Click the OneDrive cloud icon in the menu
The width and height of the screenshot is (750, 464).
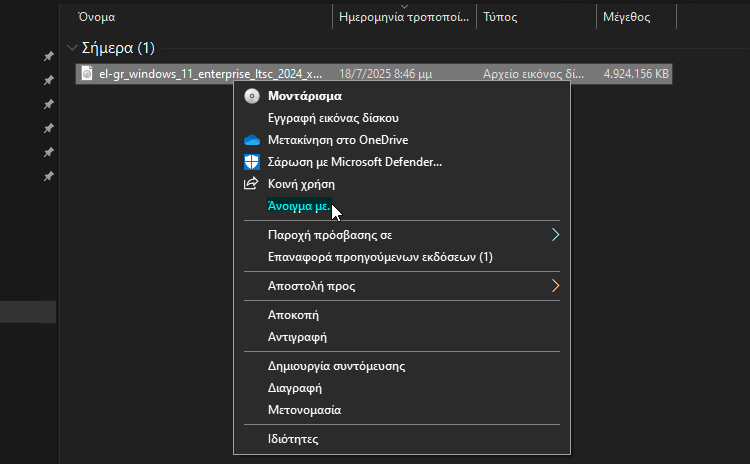click(x=252, y=140)
